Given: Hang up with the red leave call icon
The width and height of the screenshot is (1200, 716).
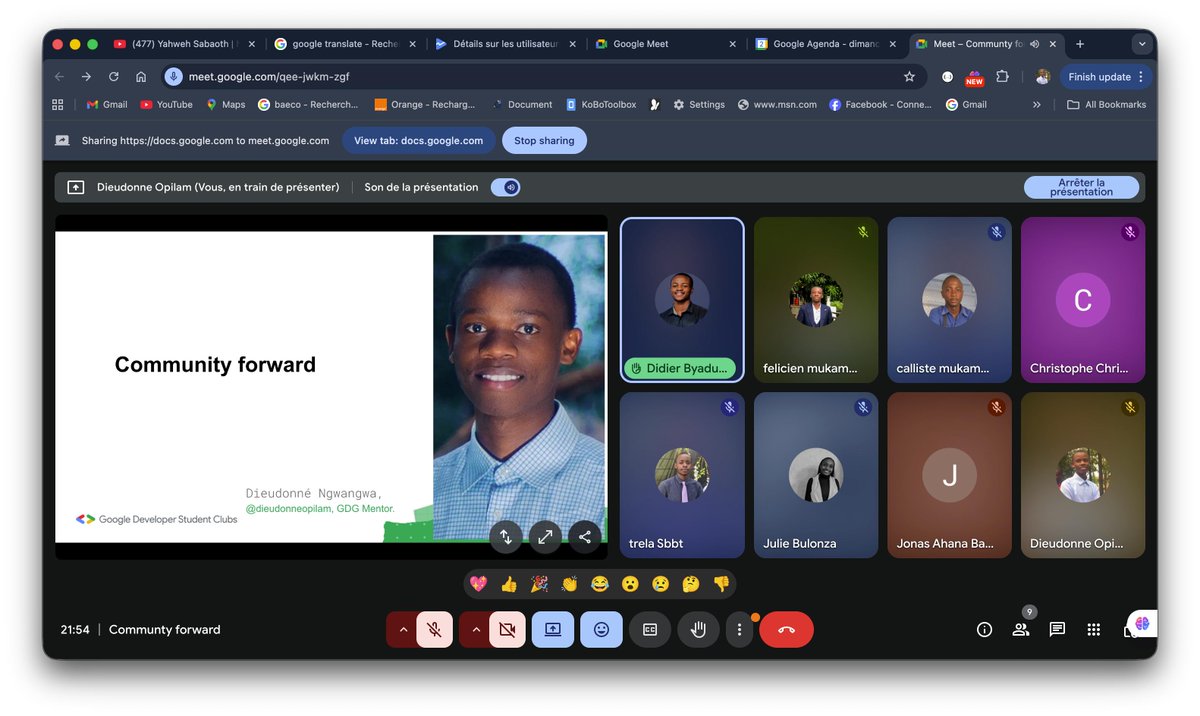Looking at the screenshot, I should coord(786,629).
